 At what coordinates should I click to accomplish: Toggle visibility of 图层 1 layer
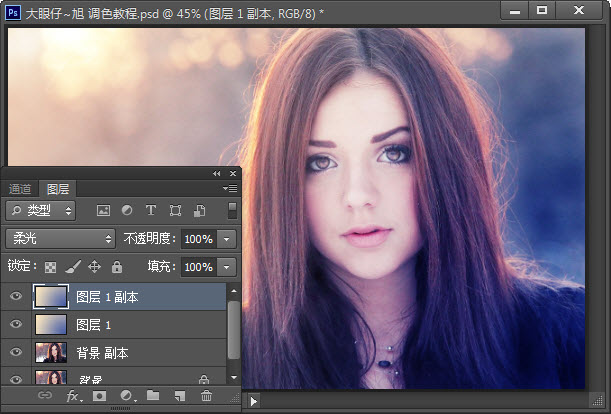15,325
